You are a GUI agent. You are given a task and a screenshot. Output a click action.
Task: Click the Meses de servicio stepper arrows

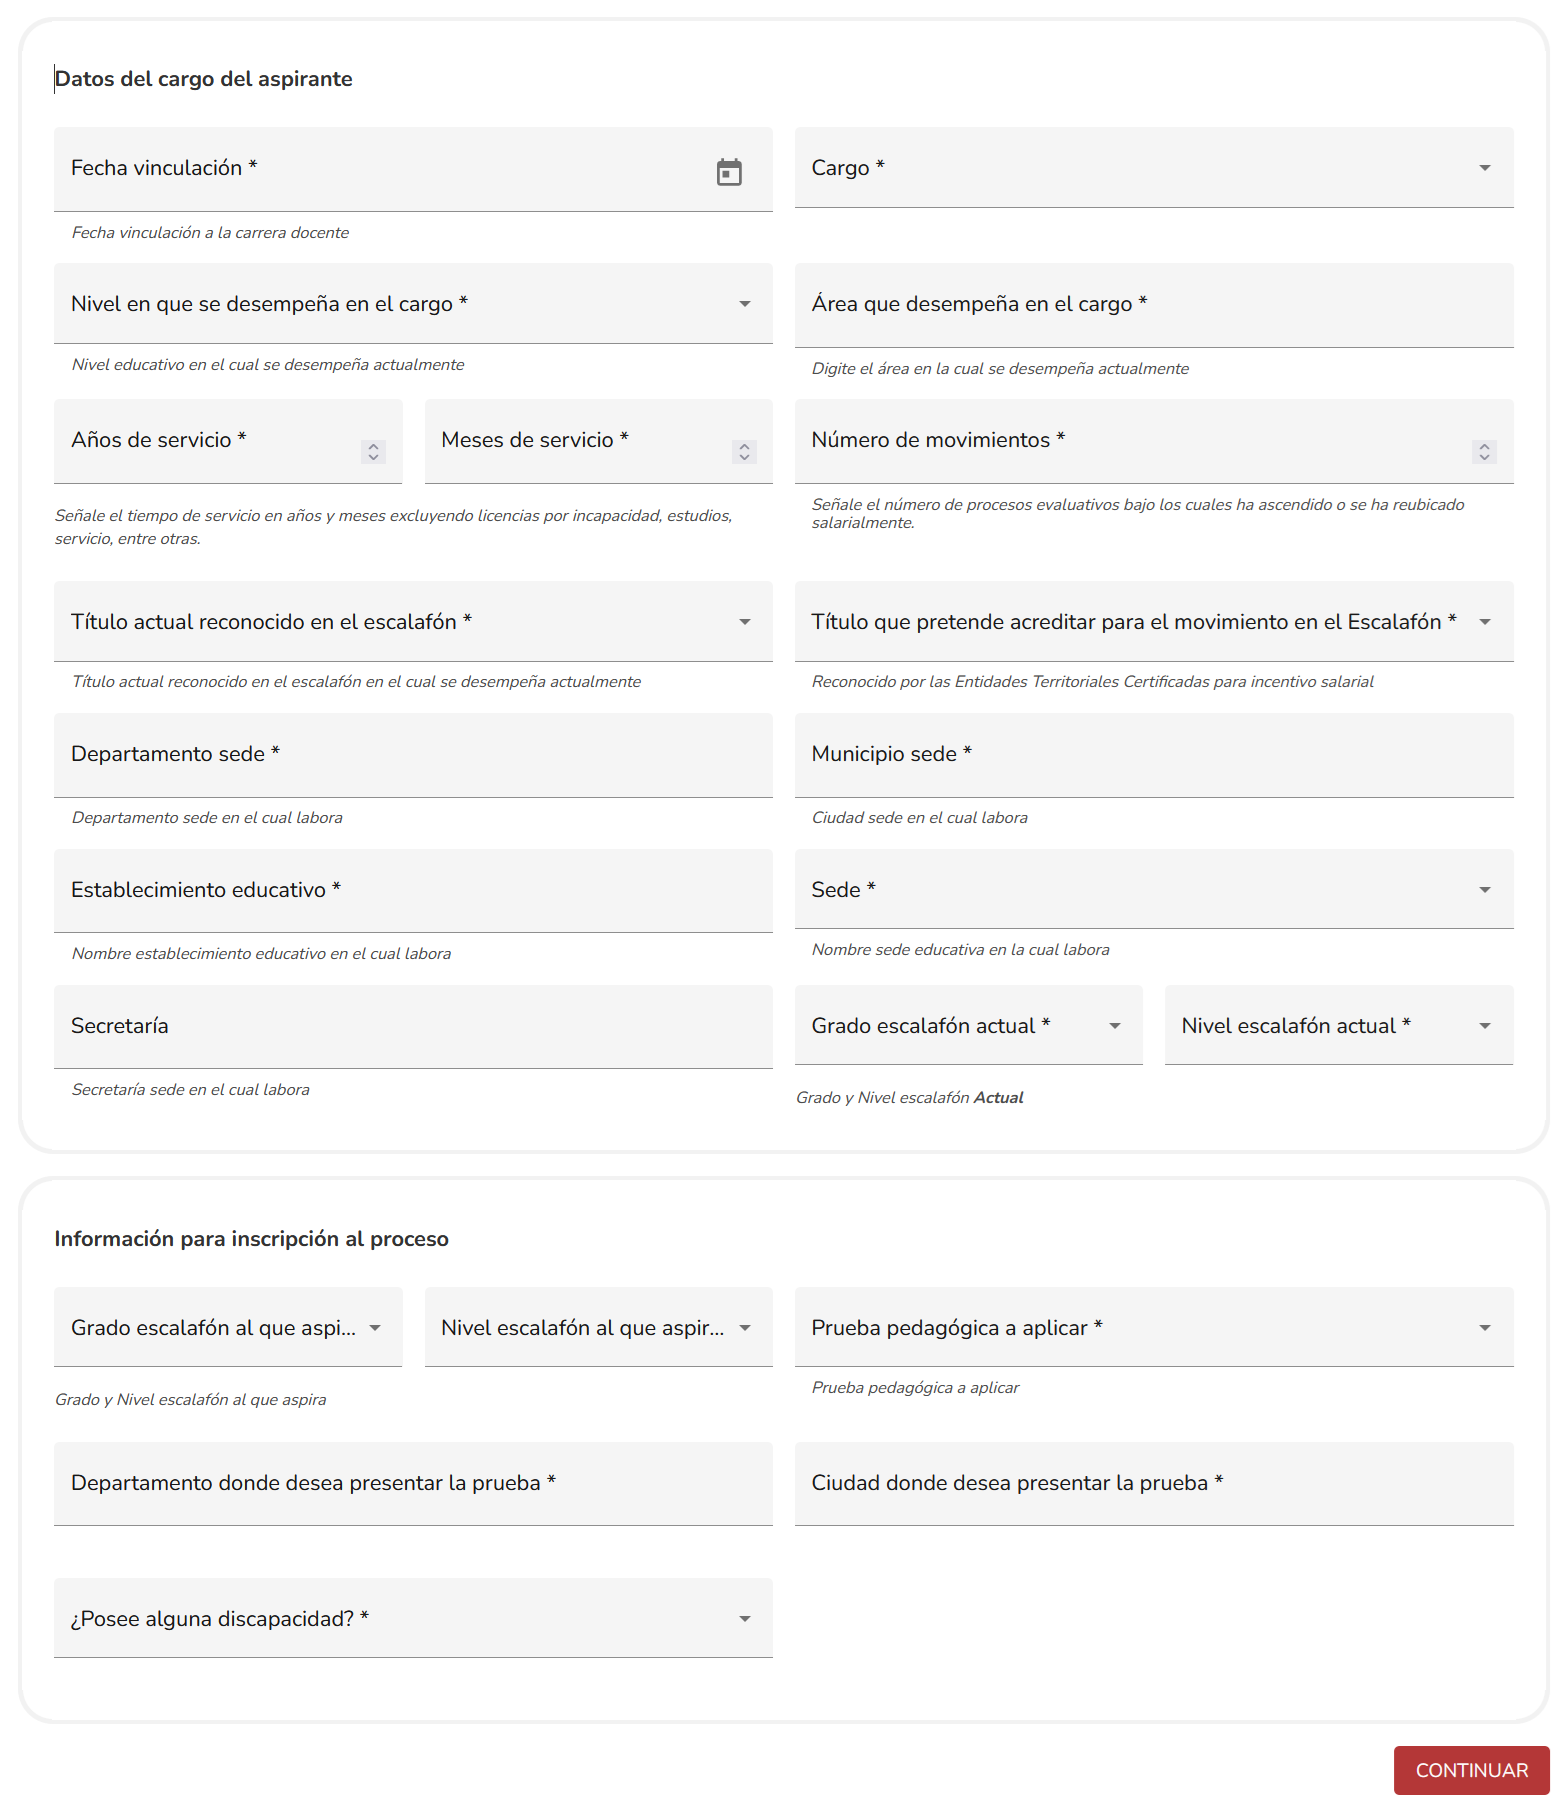(744, 452)
